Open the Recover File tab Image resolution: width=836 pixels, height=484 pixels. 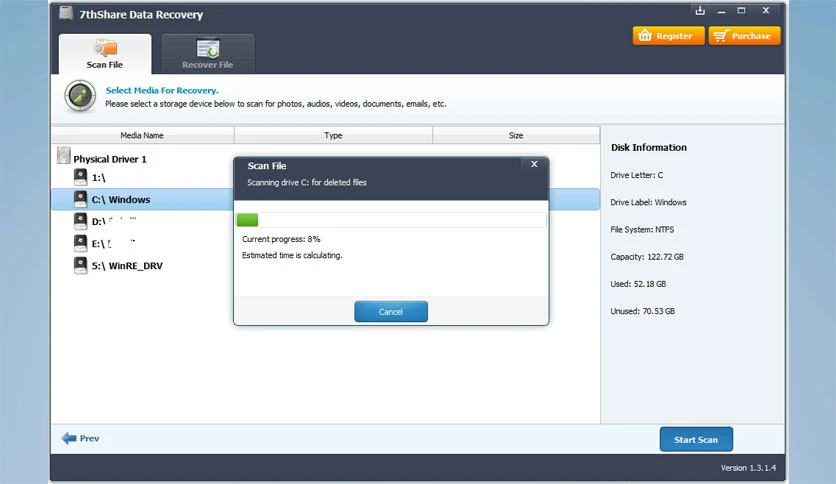(x=208, y=54)
